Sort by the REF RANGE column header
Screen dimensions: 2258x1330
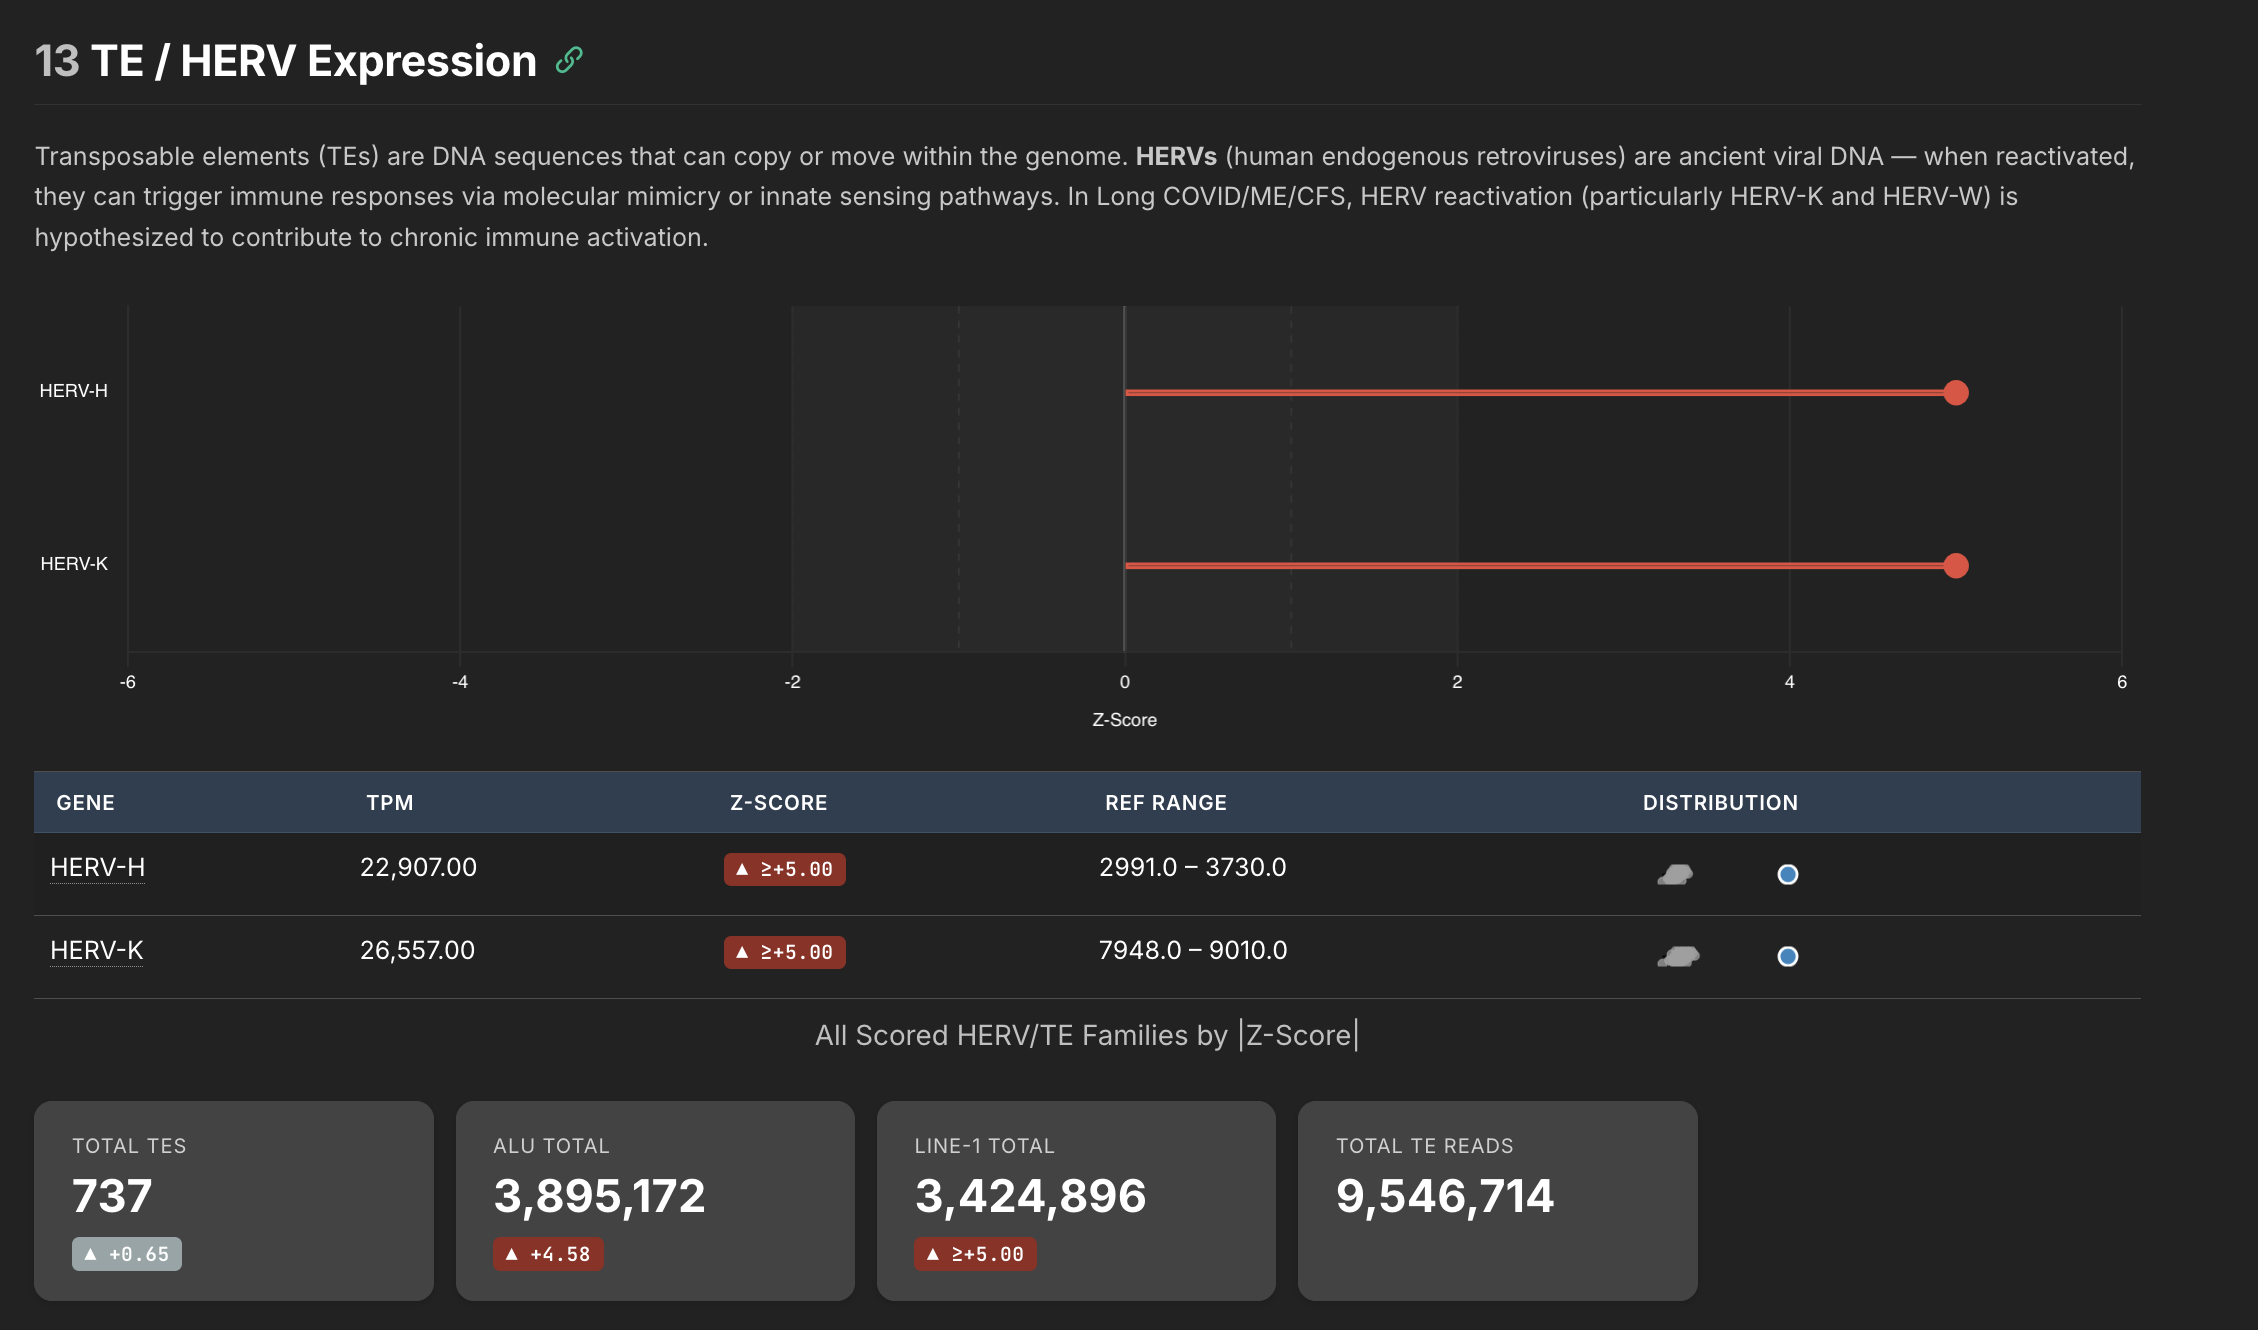tap(1165, 802)
